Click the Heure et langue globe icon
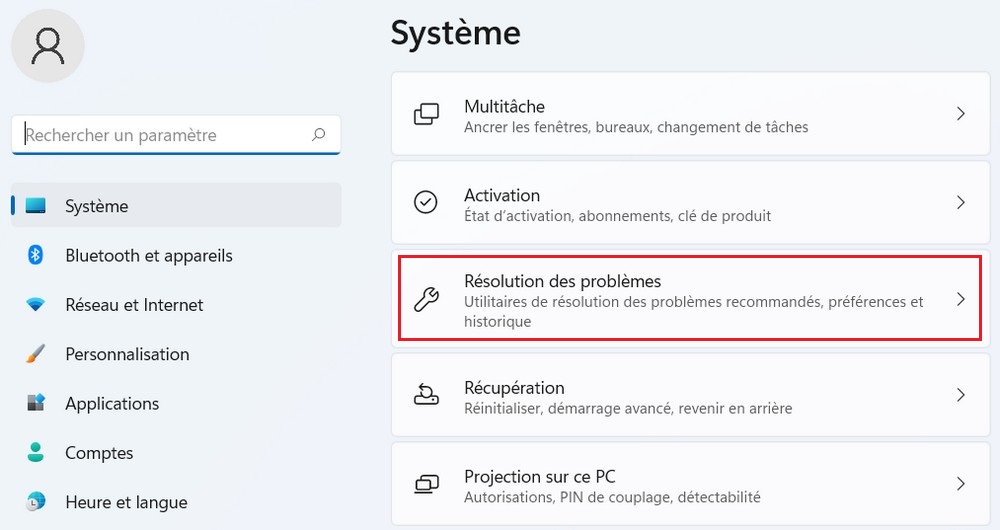The width and height of the screenshot is (1000, 530). [36, 501]
